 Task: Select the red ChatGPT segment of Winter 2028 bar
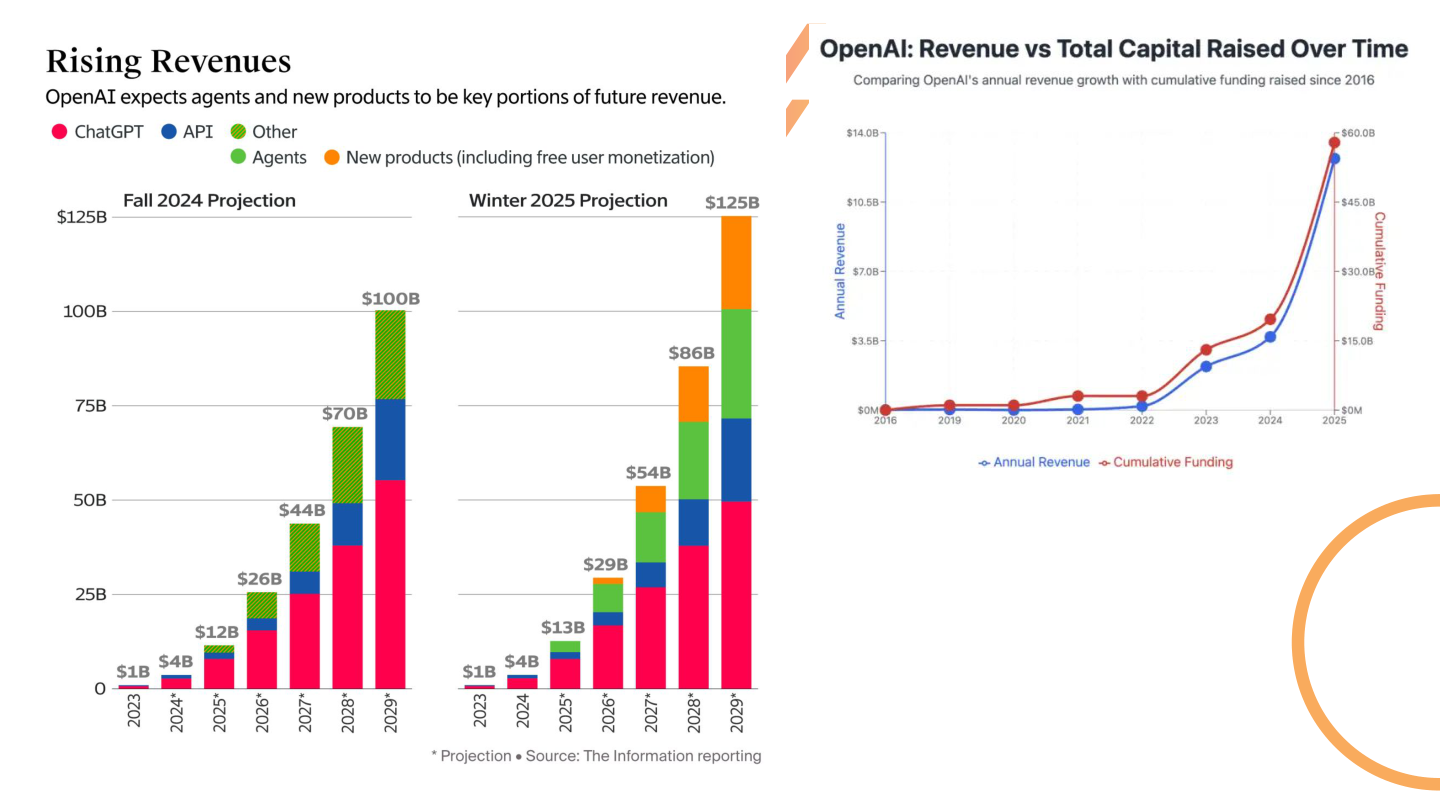coord(693,617)
